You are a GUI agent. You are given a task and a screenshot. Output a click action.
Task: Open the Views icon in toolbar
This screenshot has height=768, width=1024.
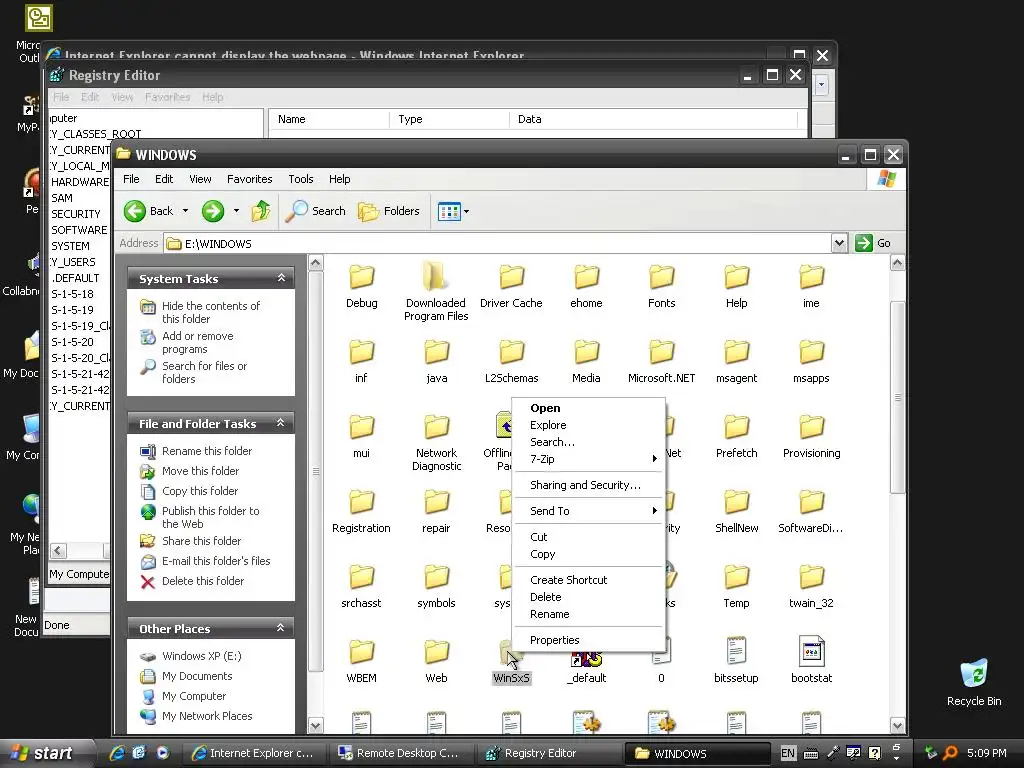pos(449,212)
